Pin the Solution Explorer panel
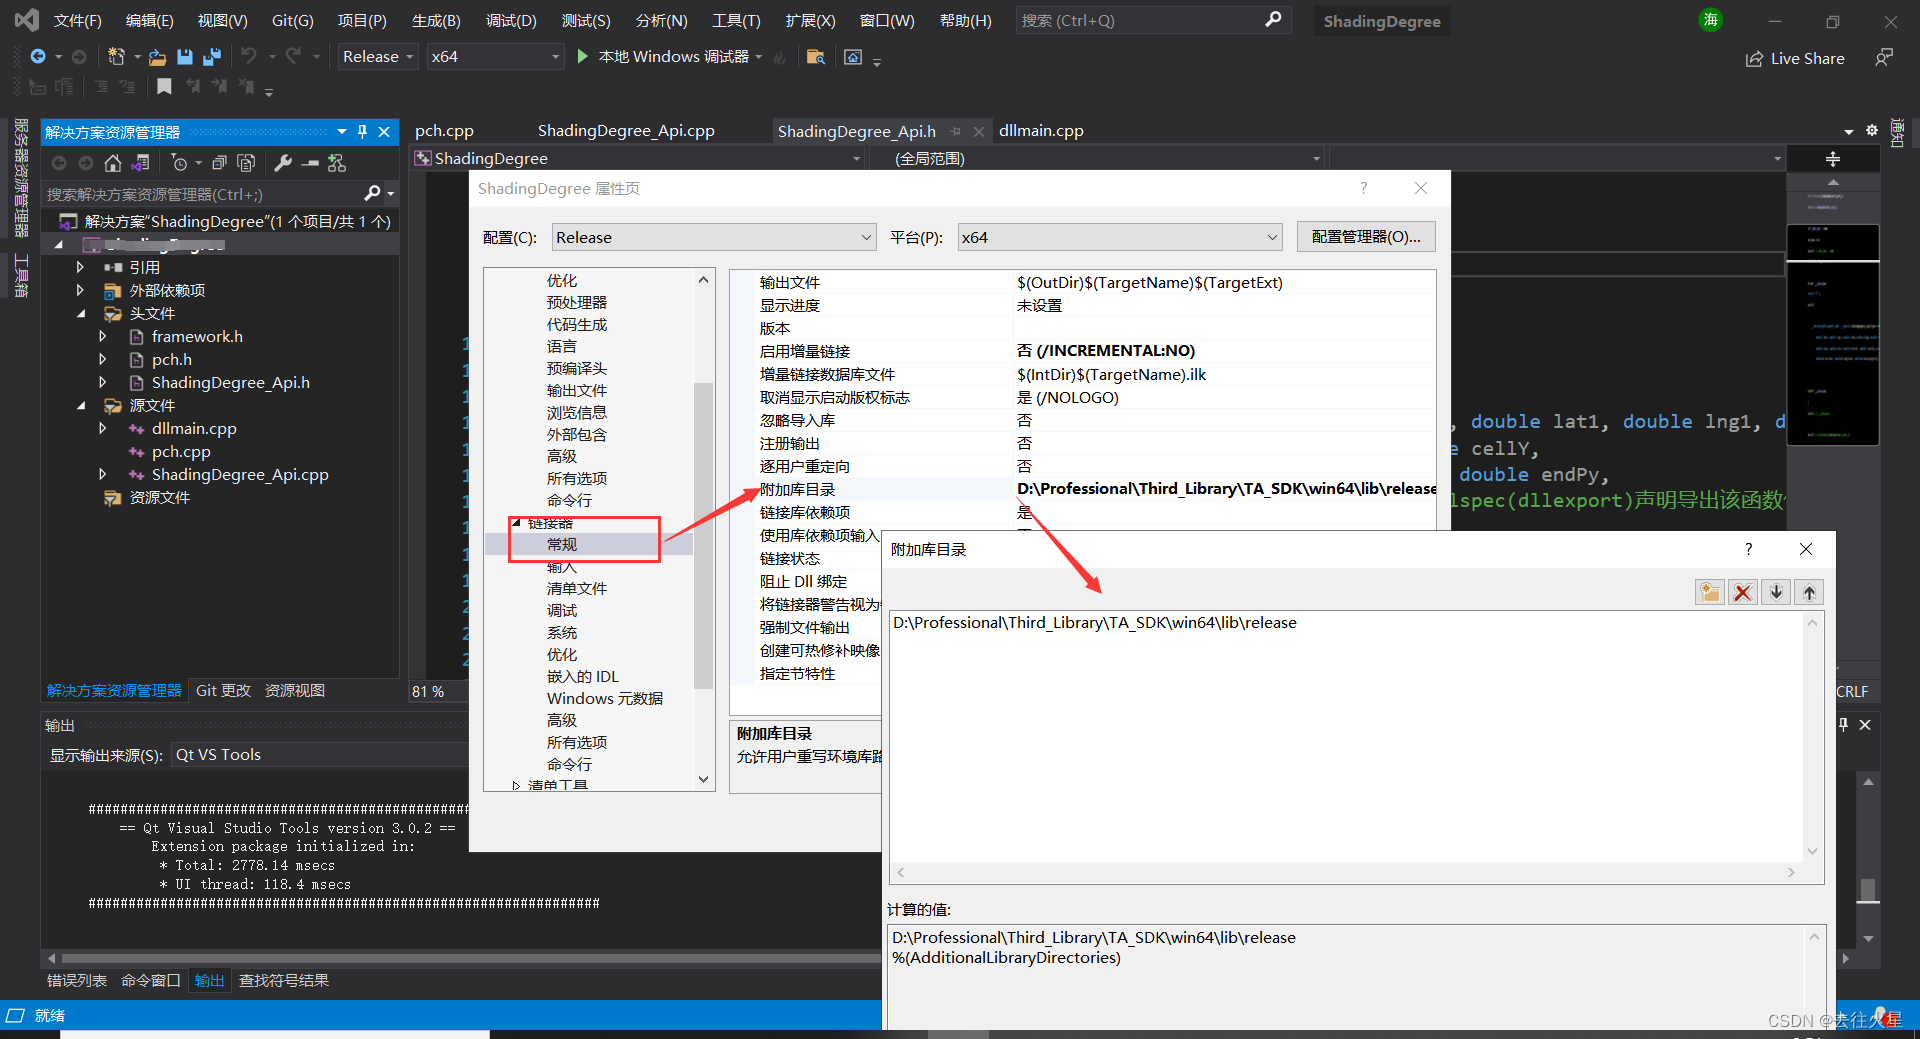The image size is (1920, 1039). click(363, 132)
